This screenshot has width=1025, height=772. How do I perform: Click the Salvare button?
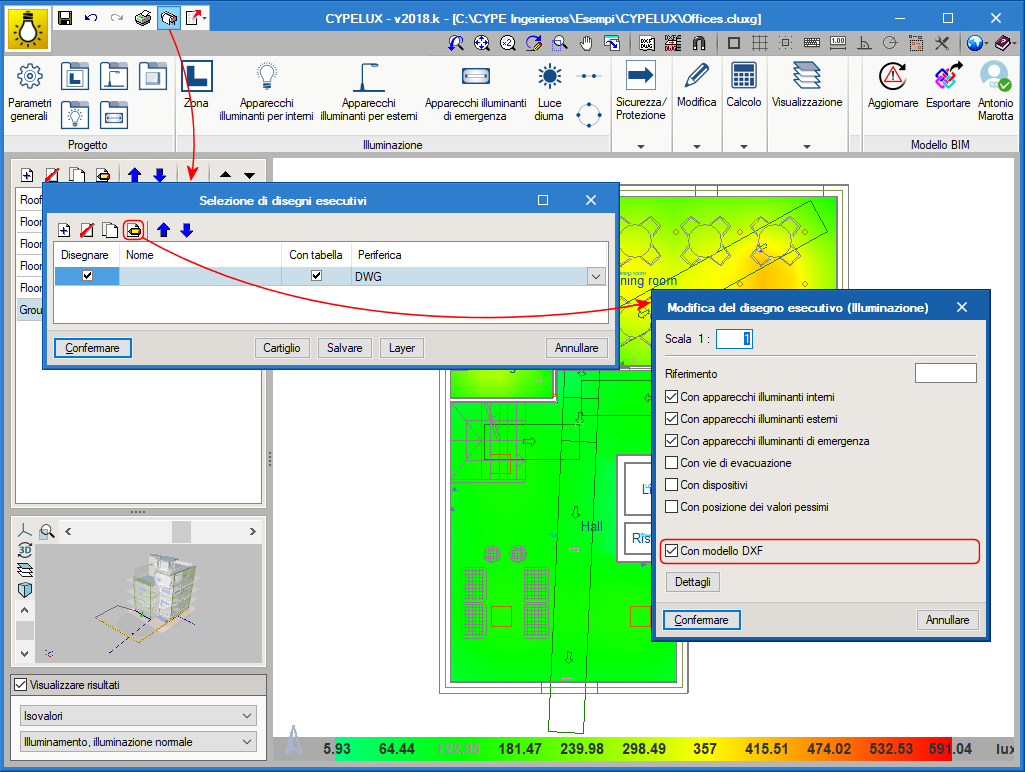click(x=344, y=348)
